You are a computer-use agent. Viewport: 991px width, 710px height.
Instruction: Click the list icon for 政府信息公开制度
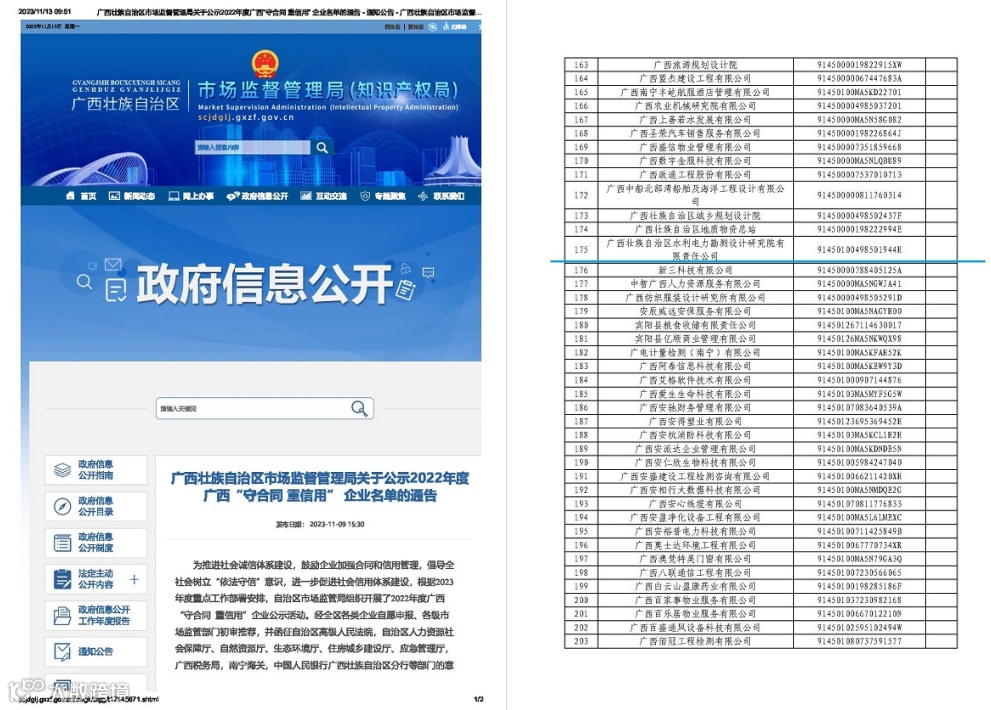63,543
